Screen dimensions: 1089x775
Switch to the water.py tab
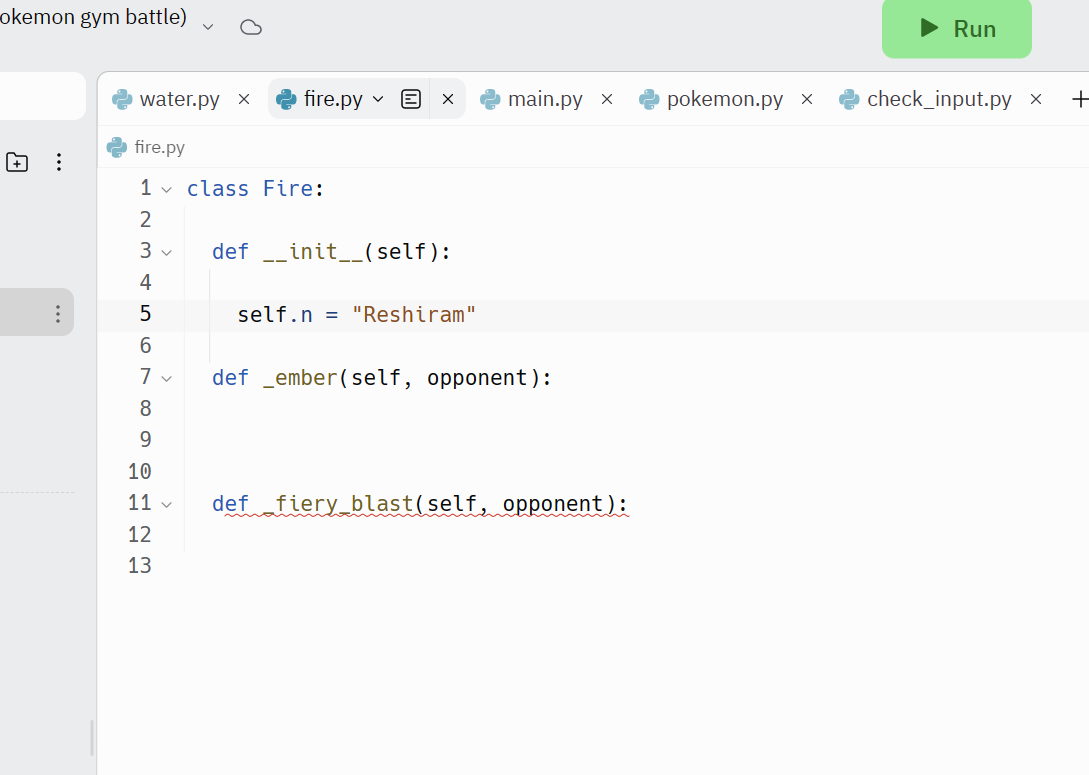[x=180, y=99]
